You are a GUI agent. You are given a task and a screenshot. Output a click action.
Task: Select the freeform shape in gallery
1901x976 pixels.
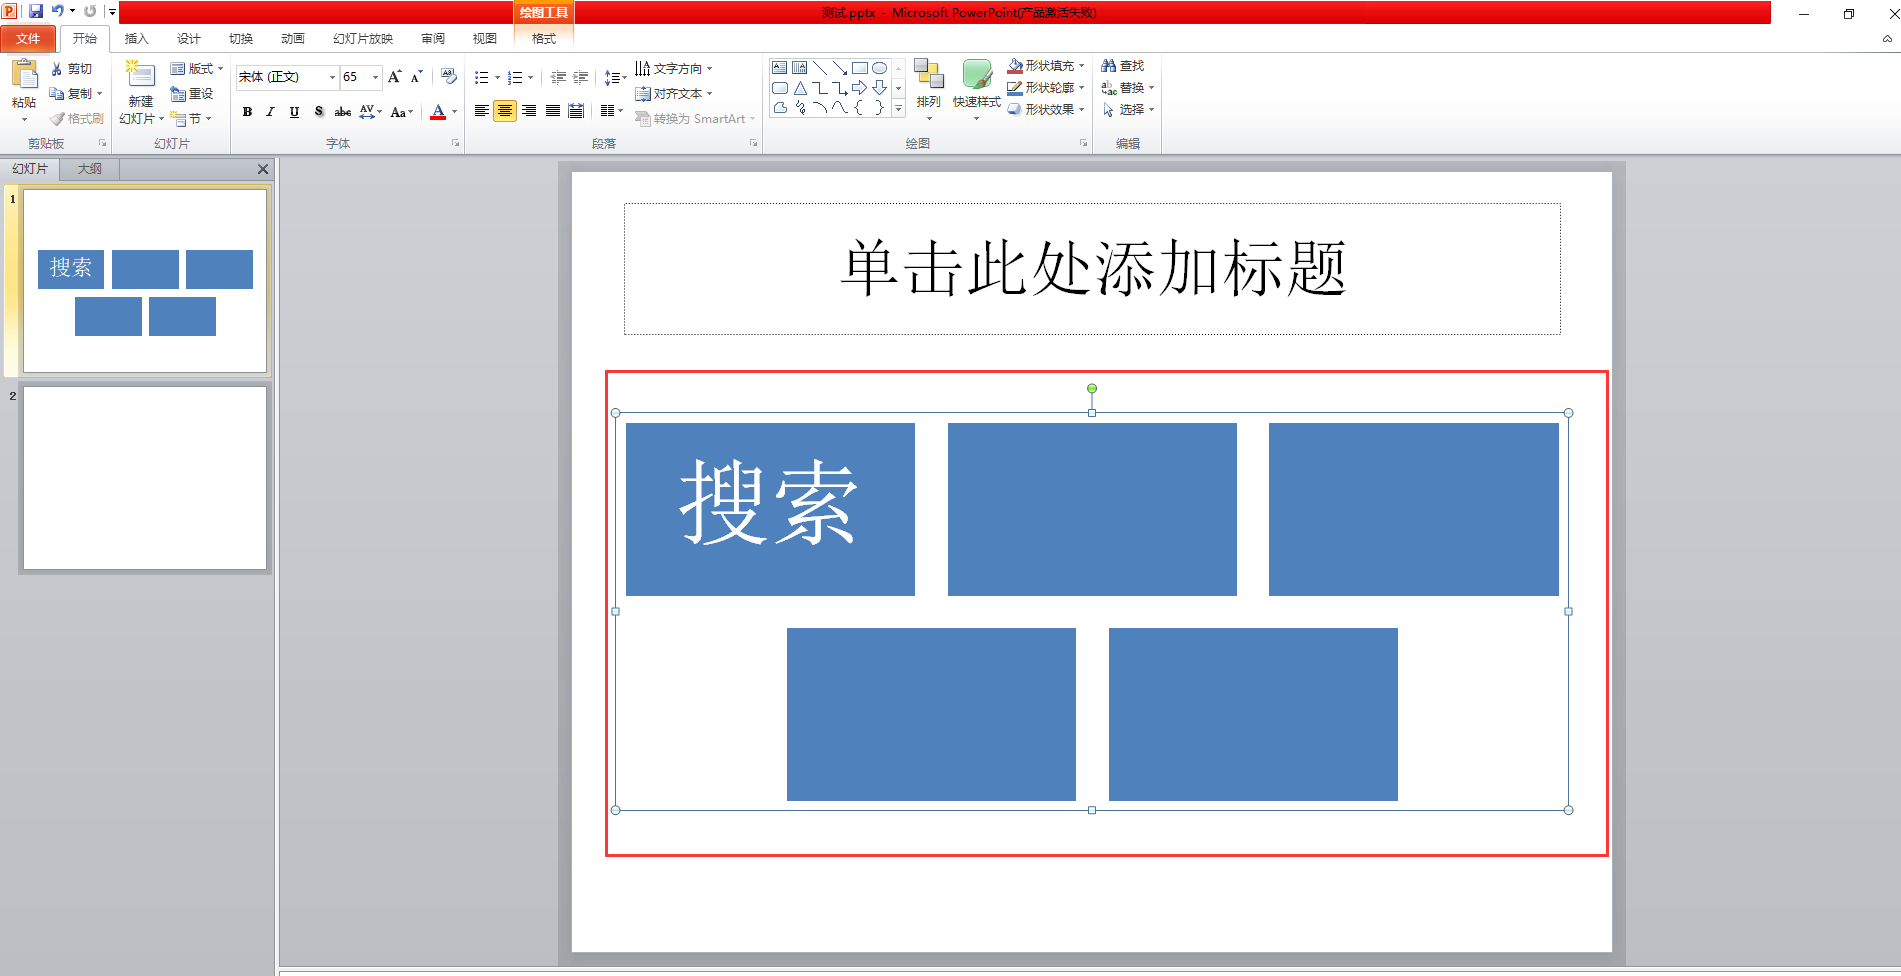click(x=780, y=108)
